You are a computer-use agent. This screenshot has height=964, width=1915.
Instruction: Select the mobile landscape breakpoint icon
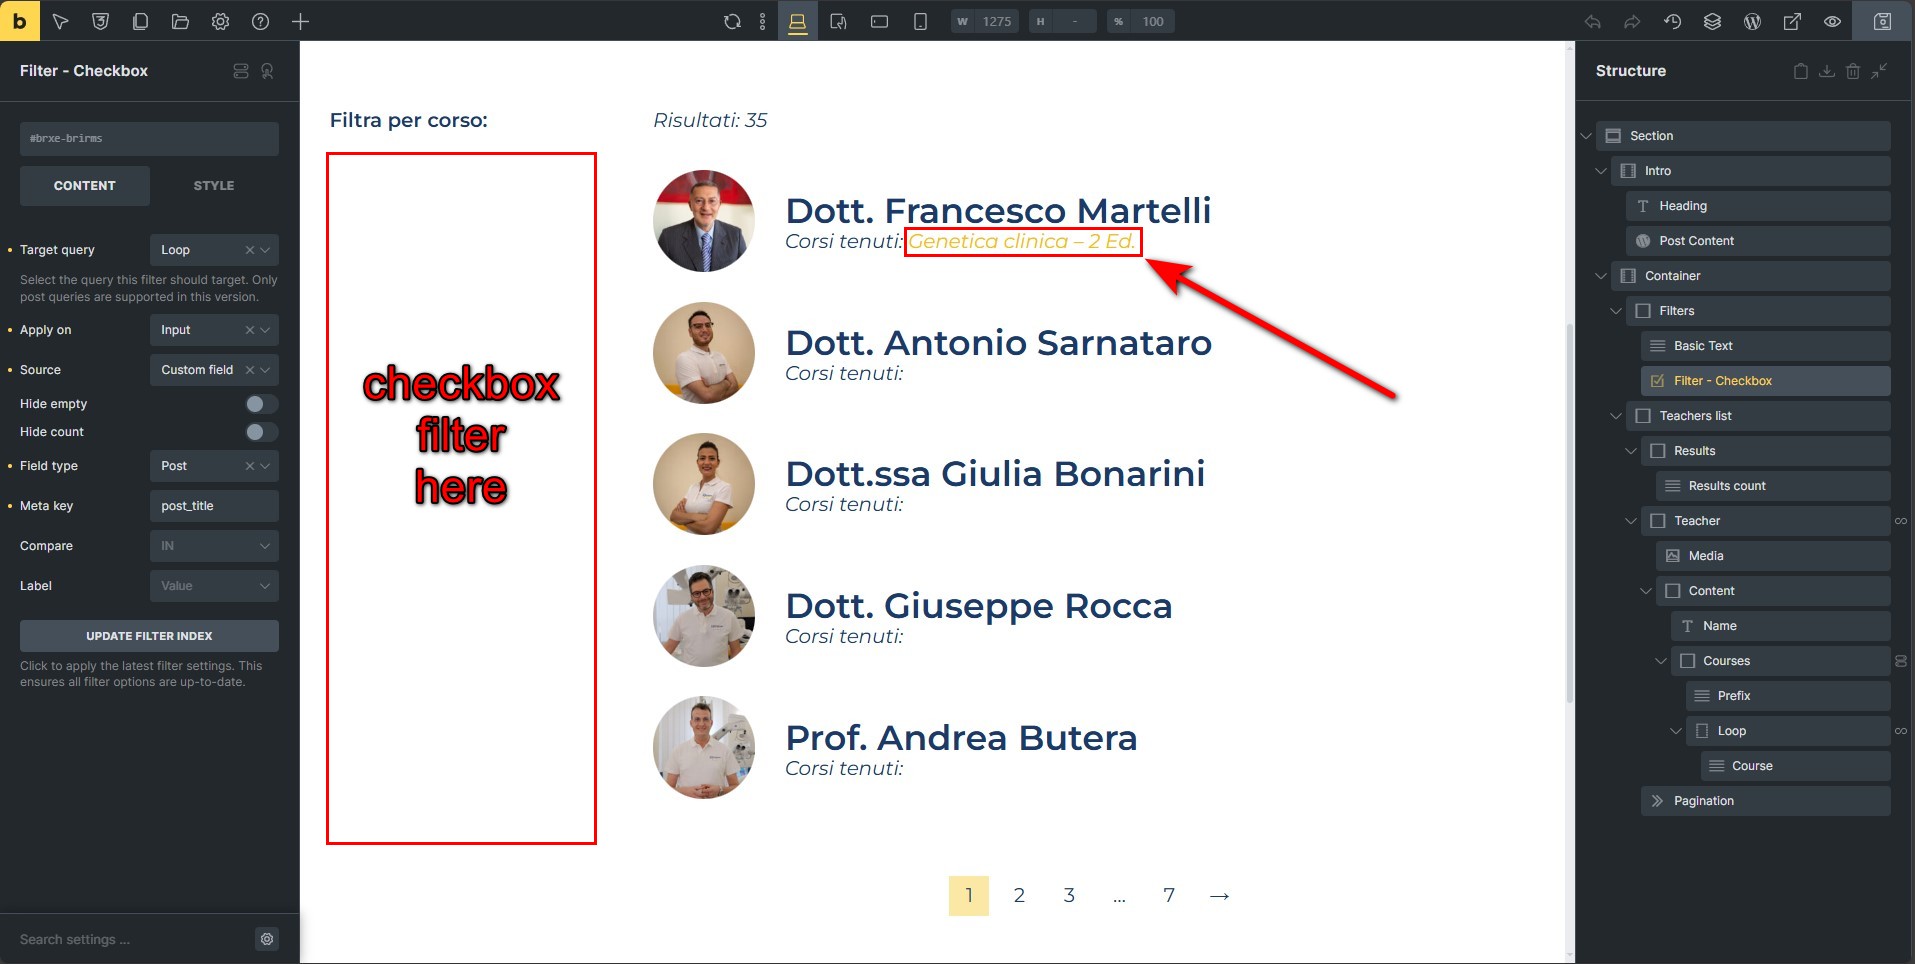[x=879, y=21]
